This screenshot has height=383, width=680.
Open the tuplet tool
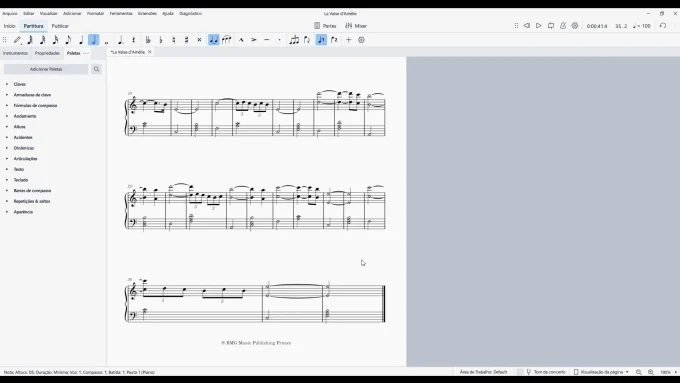(x=294, y=40)
